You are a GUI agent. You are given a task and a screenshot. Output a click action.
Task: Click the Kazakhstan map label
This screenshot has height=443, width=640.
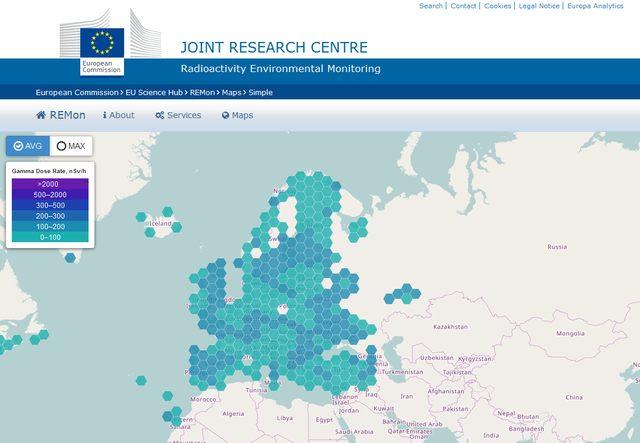(451, 327)
